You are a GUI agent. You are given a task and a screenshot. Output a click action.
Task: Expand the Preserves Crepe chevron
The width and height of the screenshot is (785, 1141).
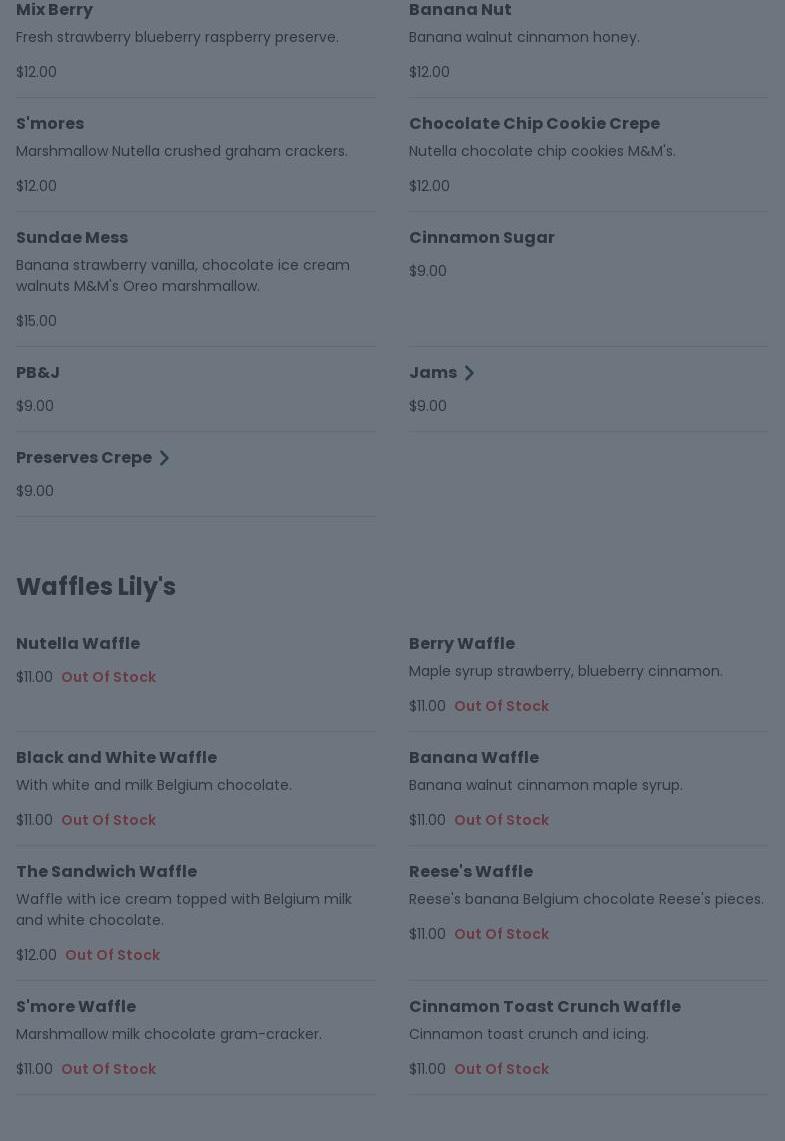pos(164,458)
